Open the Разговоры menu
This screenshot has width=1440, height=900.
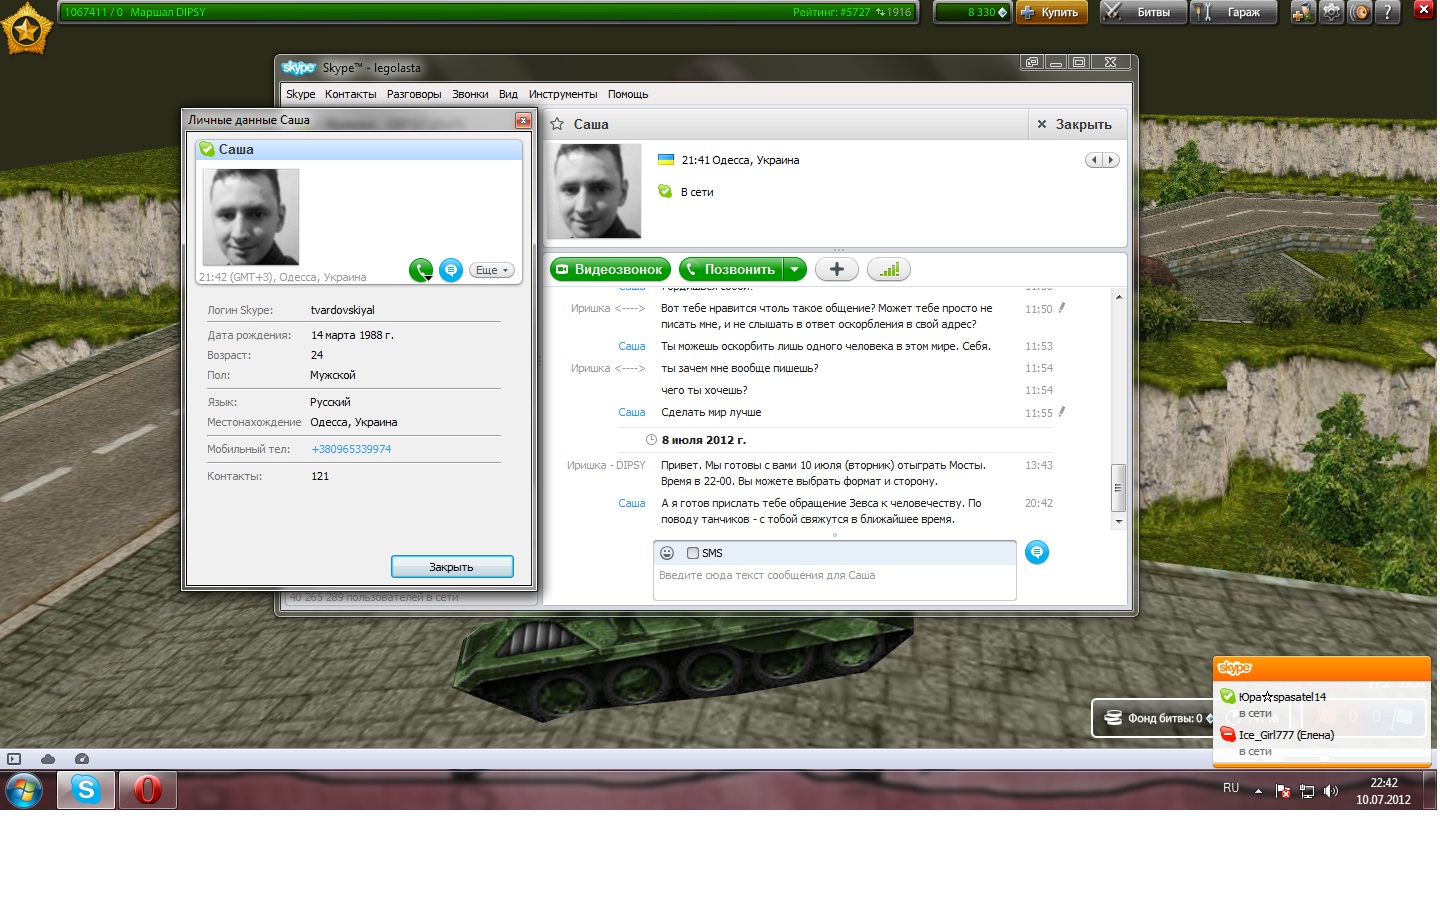click(414, 94)
